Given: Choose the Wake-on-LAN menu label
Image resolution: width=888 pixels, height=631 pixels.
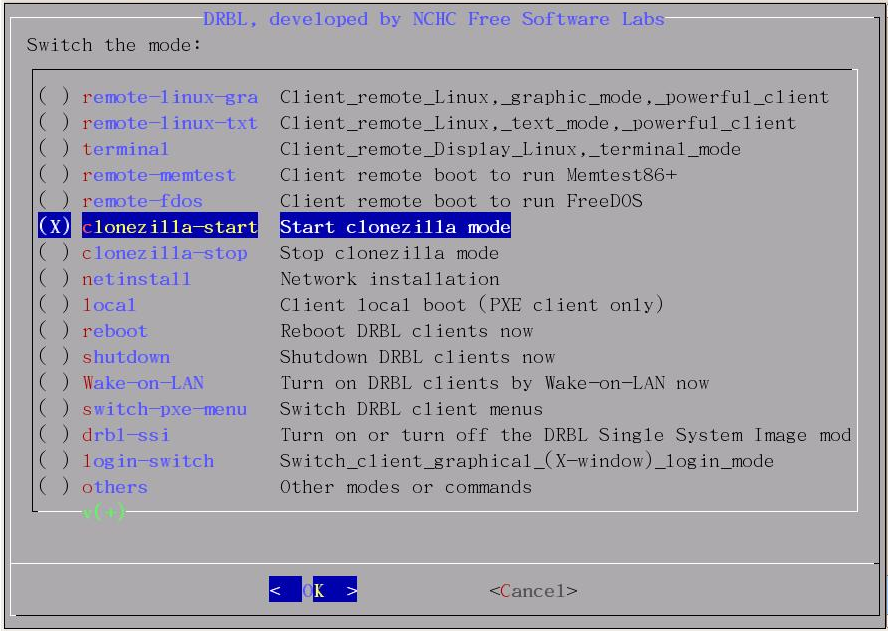Looking at the screenshot, I should [x=143, y=383].
